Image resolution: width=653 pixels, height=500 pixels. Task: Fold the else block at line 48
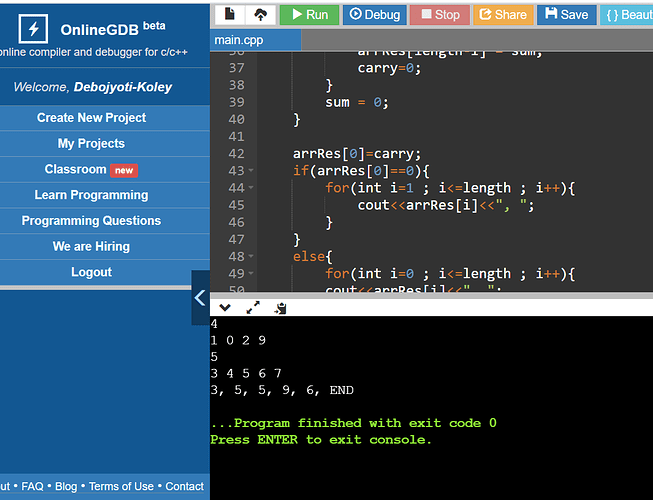(x=251, y=256)
